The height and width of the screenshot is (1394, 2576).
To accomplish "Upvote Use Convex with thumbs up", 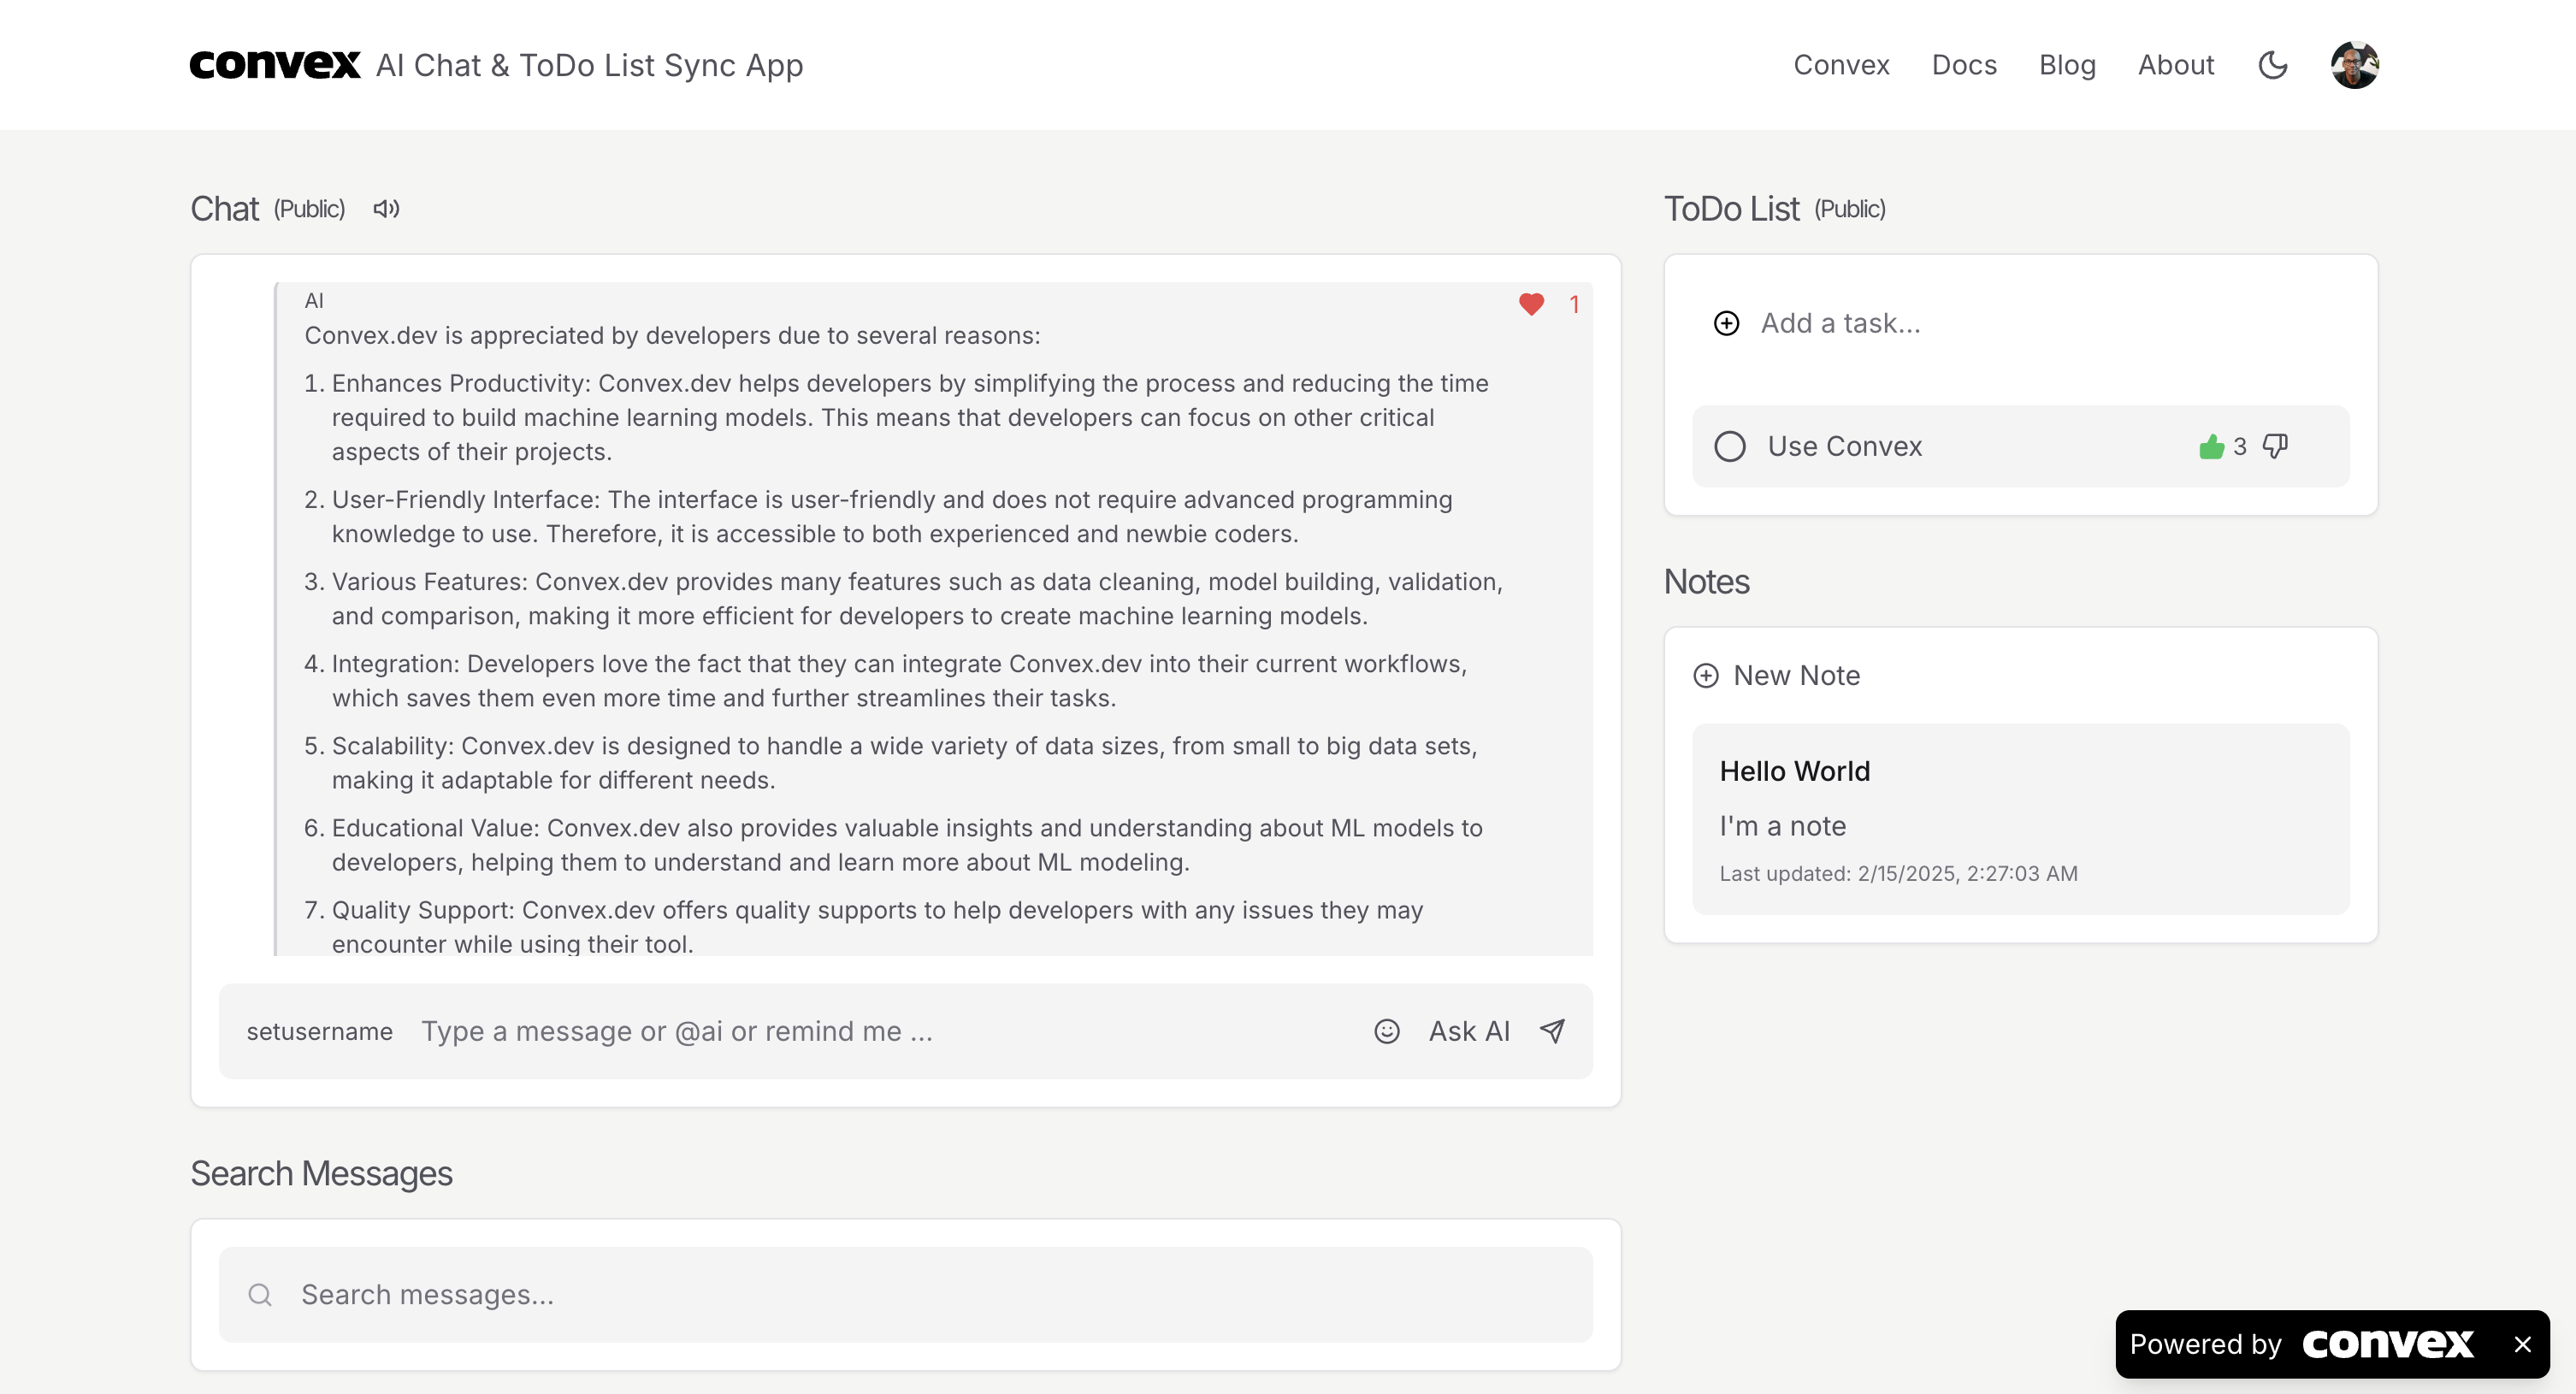I will pos(2211,446).
